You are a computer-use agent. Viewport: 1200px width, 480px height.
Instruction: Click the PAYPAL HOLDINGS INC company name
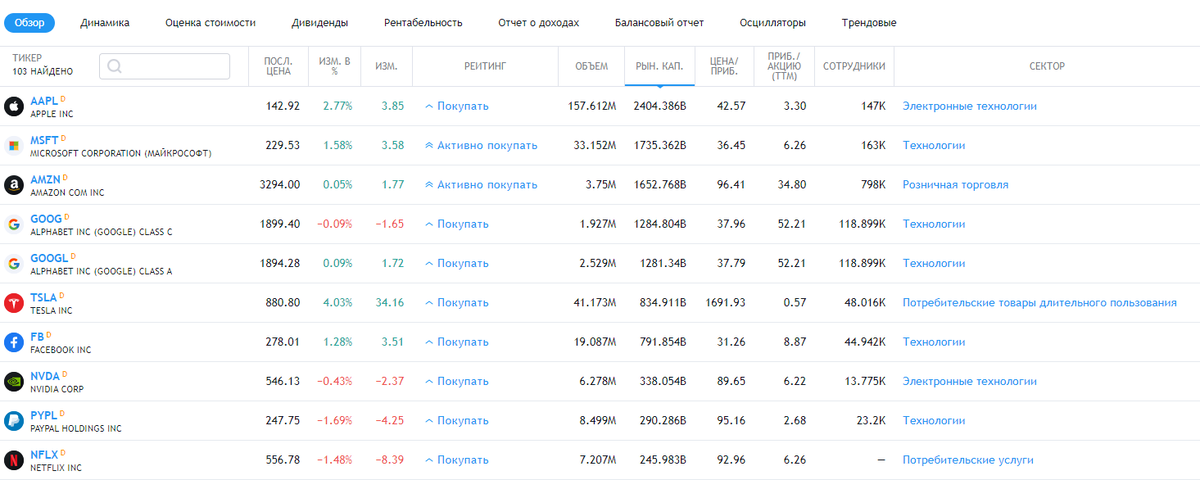point(76,429)
